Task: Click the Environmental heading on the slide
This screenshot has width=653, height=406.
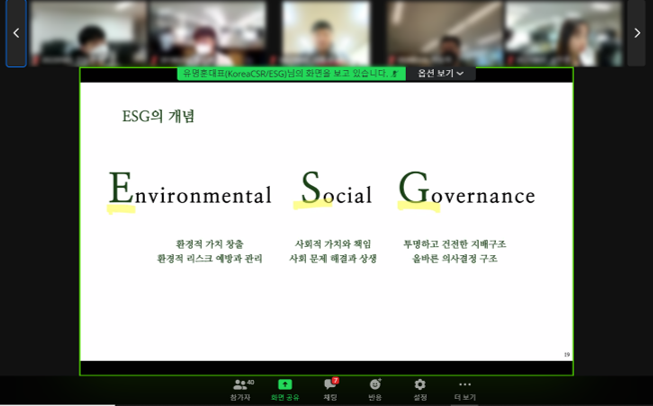Action: click(190, 193)
